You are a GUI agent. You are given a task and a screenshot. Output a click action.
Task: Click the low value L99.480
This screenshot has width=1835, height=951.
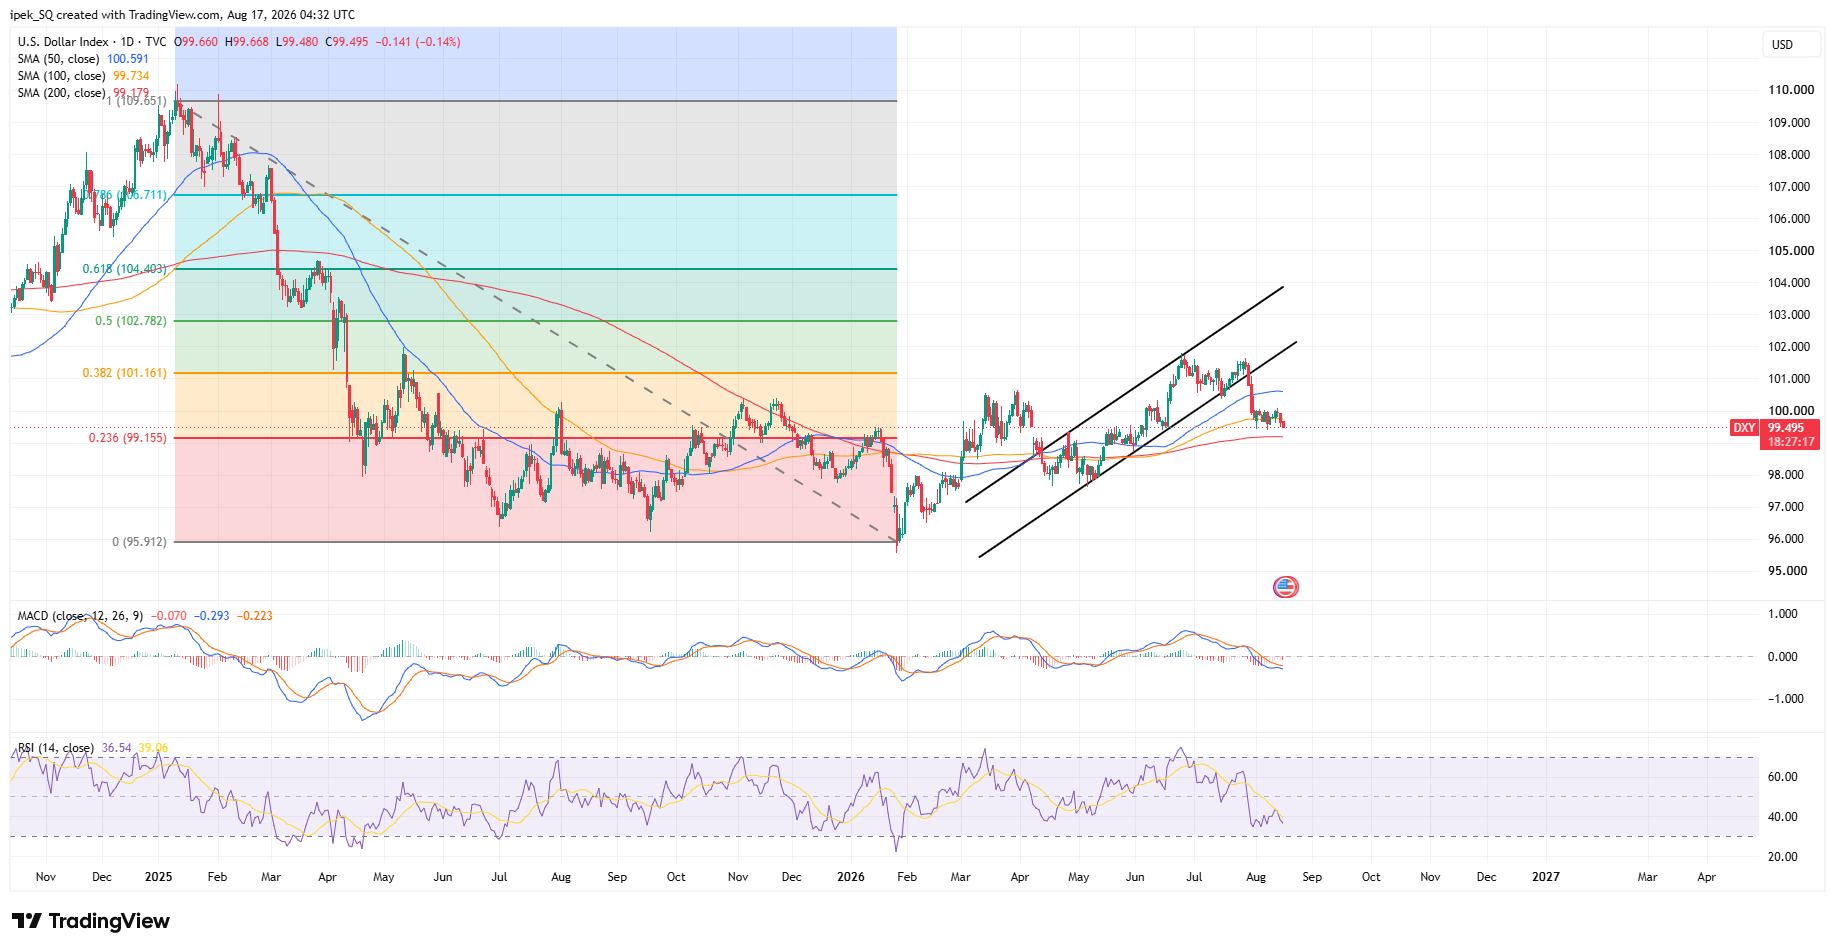pyautogui.click(x=297, y=42)
